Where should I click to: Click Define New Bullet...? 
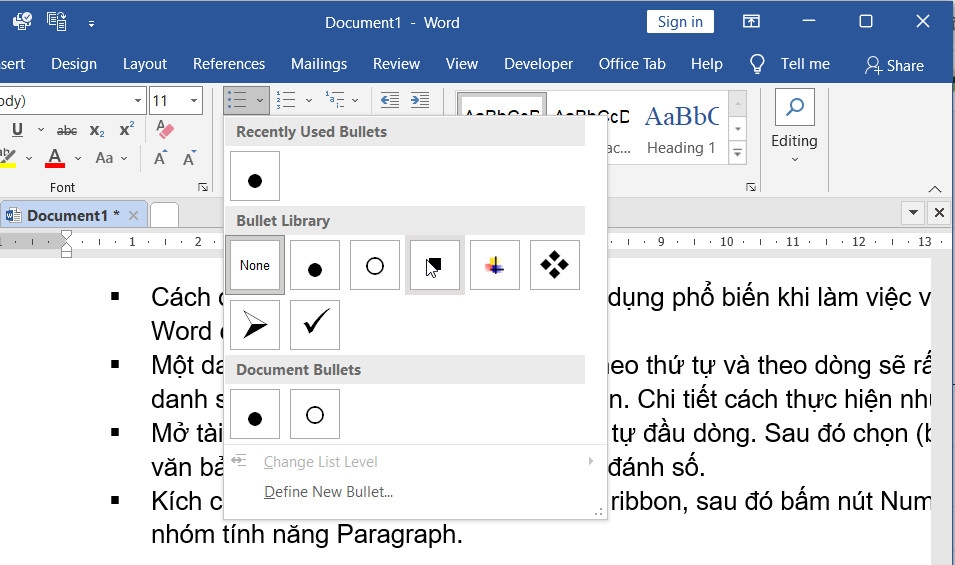(x=328, y=492)
